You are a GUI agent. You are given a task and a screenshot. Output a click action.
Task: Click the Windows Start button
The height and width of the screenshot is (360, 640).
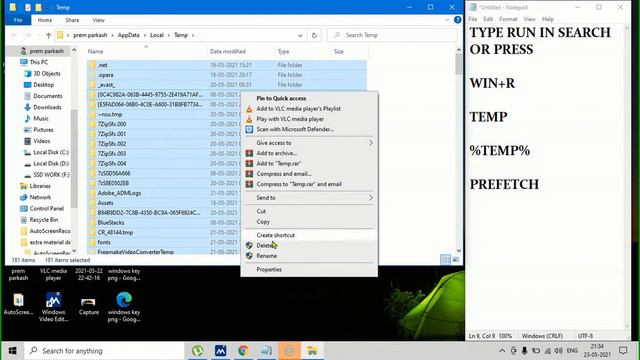pyautogui.click(x=12, y=351)
